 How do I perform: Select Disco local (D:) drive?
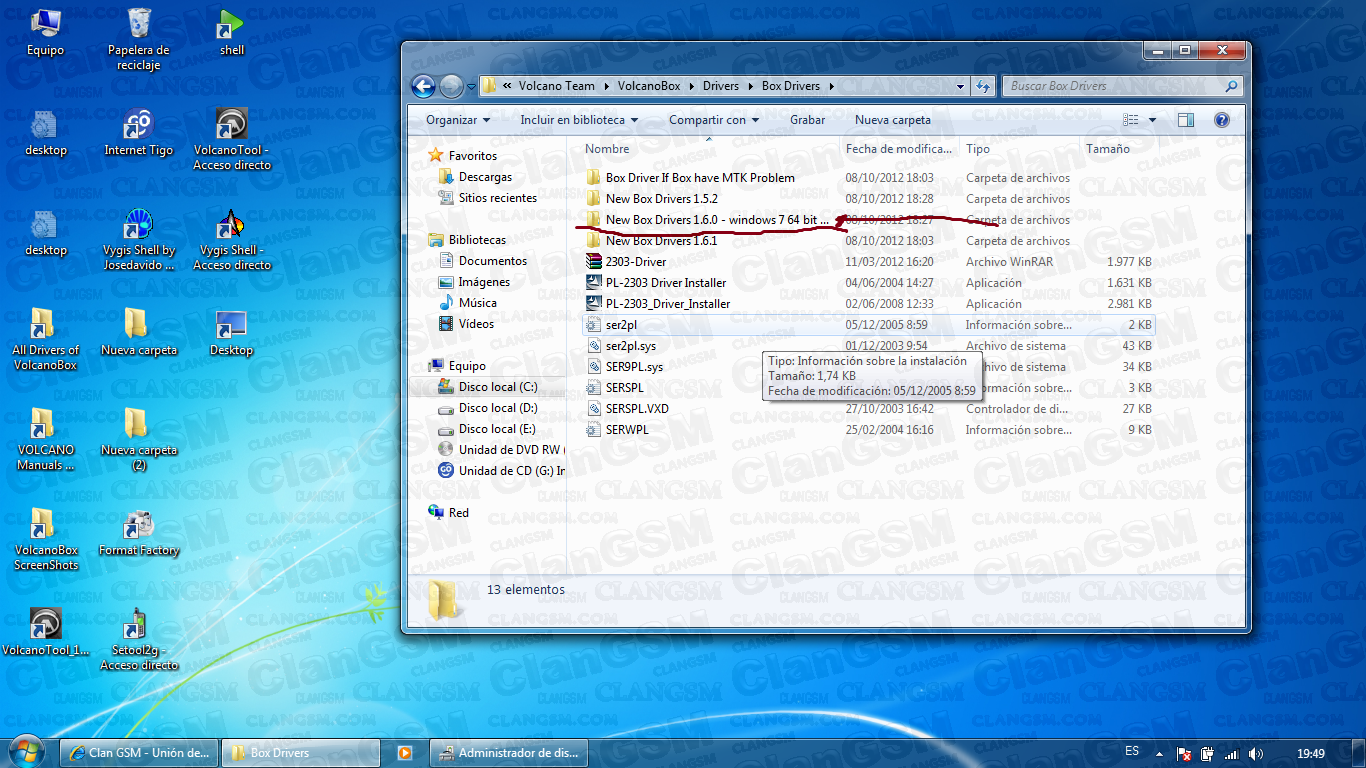497,408
